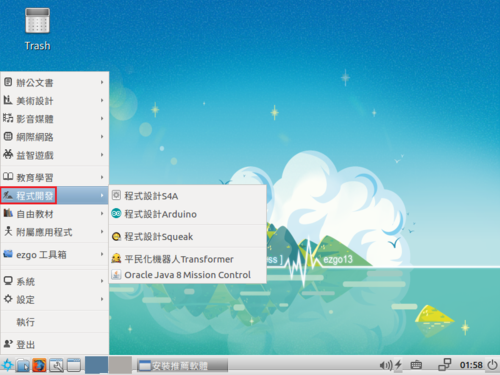
Task: Switch to the 安裝推薦軟體 taskbar window
Action: [182, 365]
